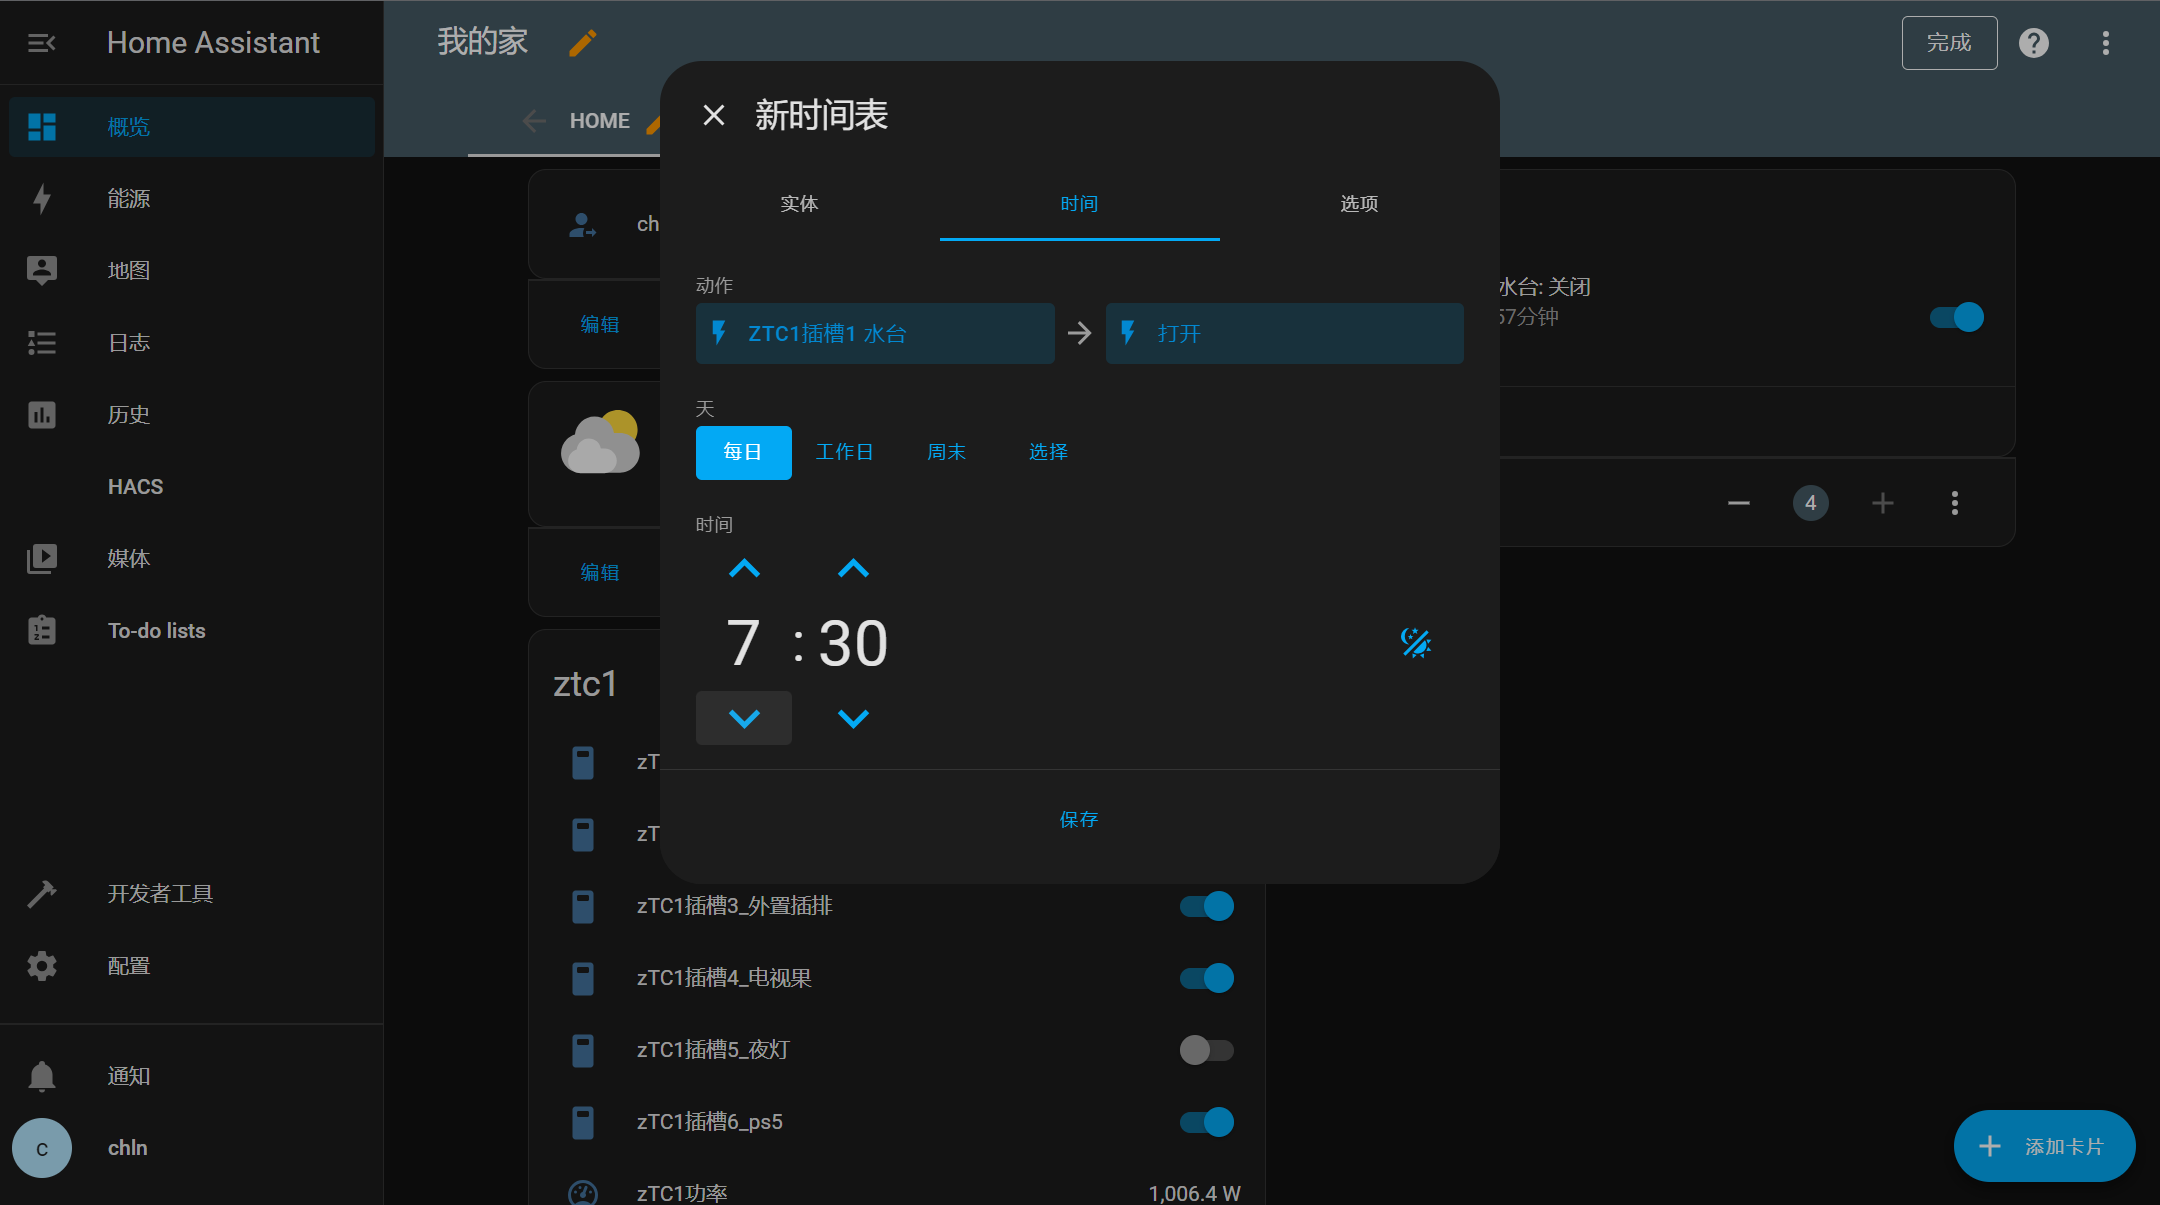The image size is (2160, 1205).
Task: Open the help question mark icon
Action: (2034, 43)
